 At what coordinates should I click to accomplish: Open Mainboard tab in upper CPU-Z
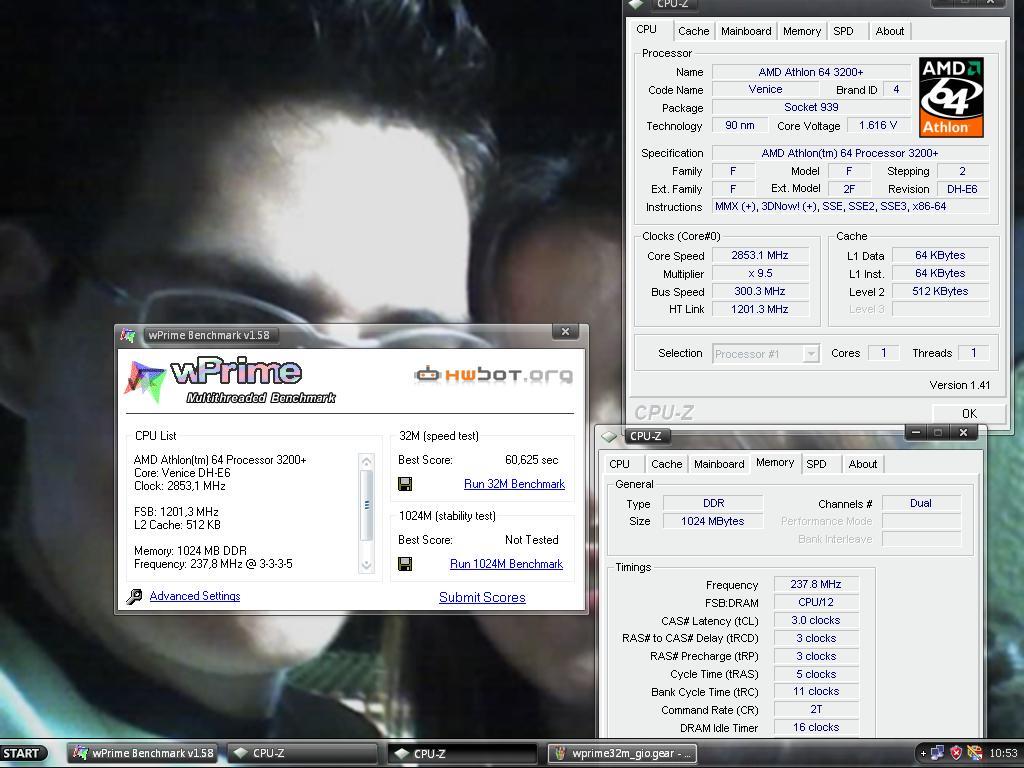click(746, 31)
